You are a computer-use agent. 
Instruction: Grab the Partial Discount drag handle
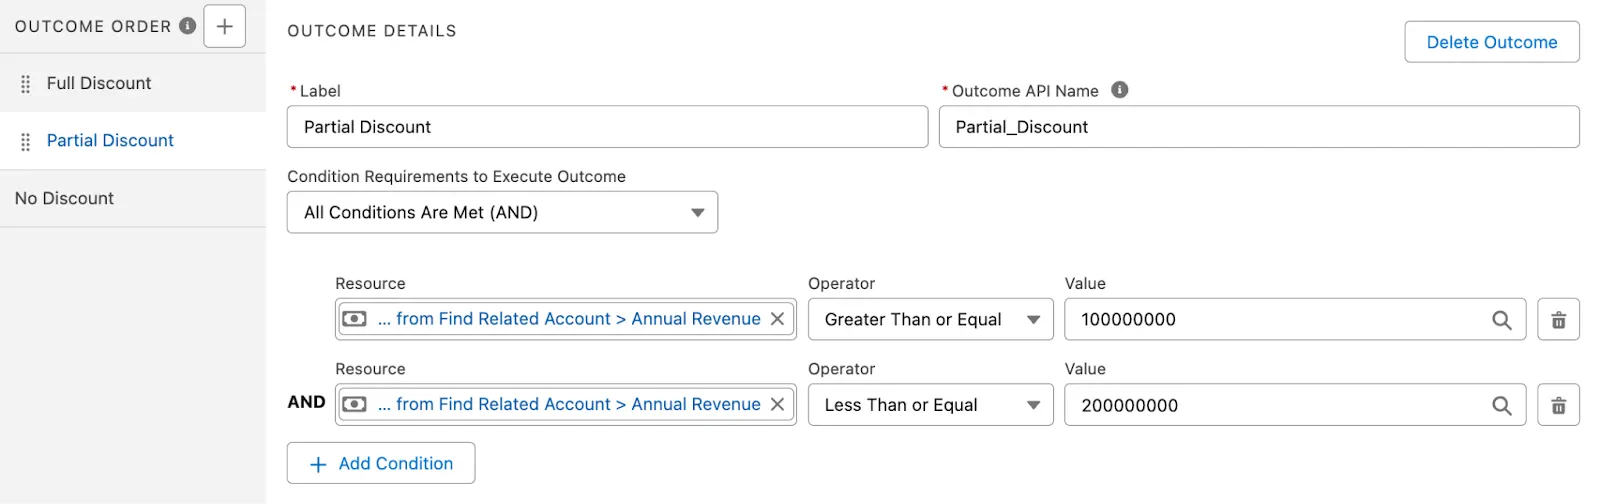tap(26, 141)
